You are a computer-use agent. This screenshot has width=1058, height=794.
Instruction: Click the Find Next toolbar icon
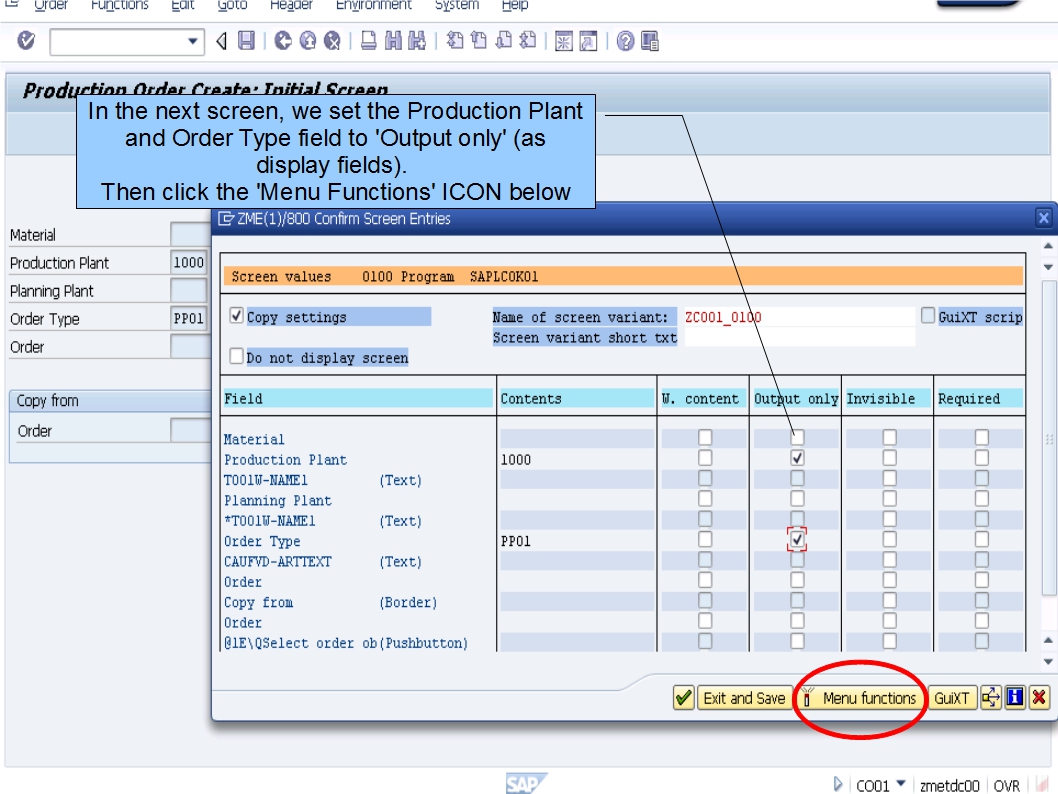(x=416, y=41)
